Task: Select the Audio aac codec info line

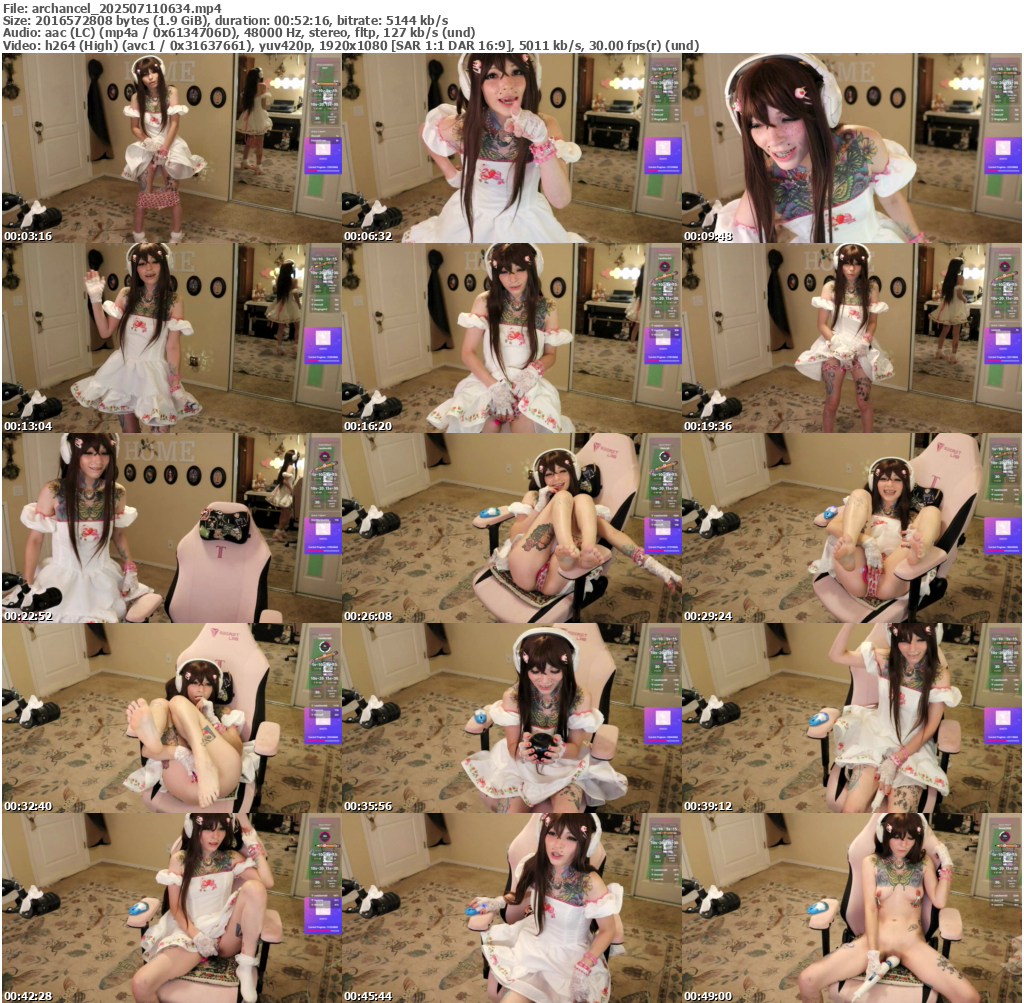Action: [239, 33]
